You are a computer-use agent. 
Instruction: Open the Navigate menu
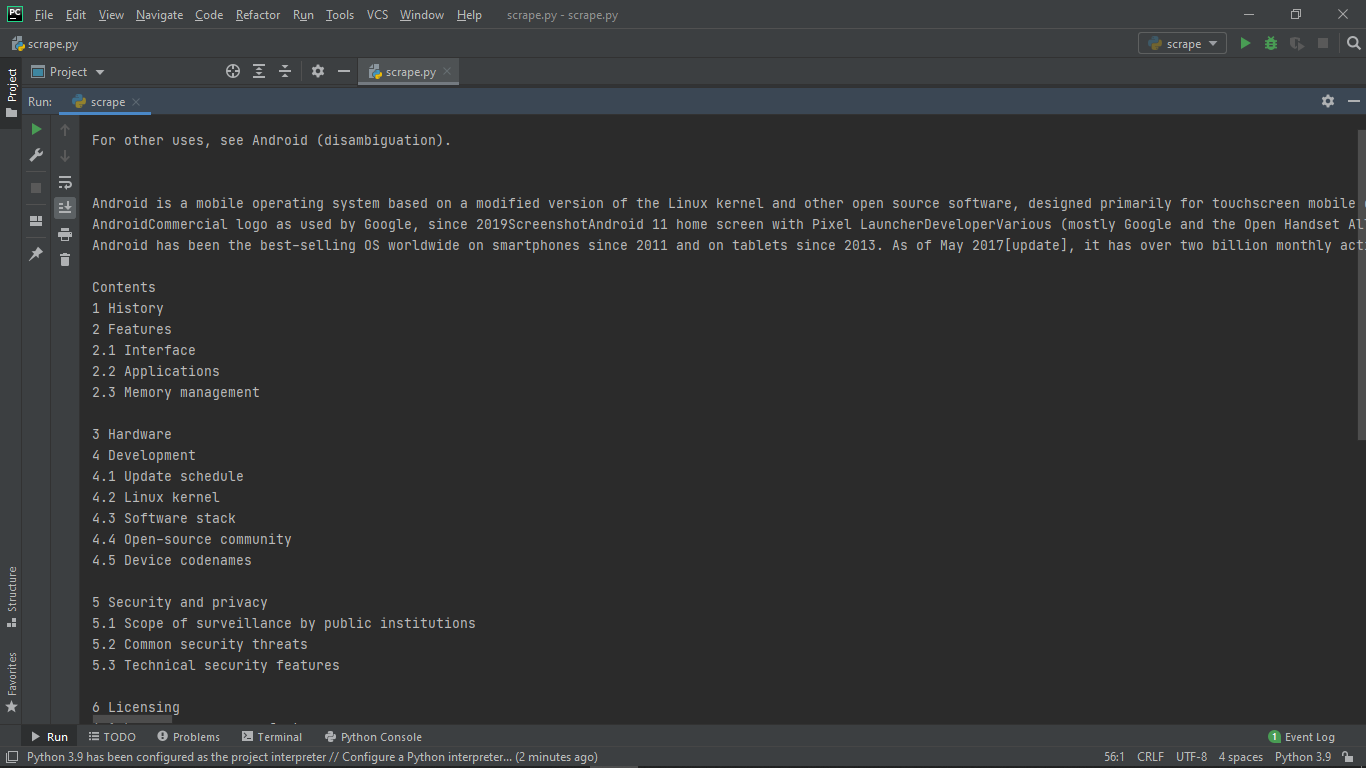click(160, 15)
